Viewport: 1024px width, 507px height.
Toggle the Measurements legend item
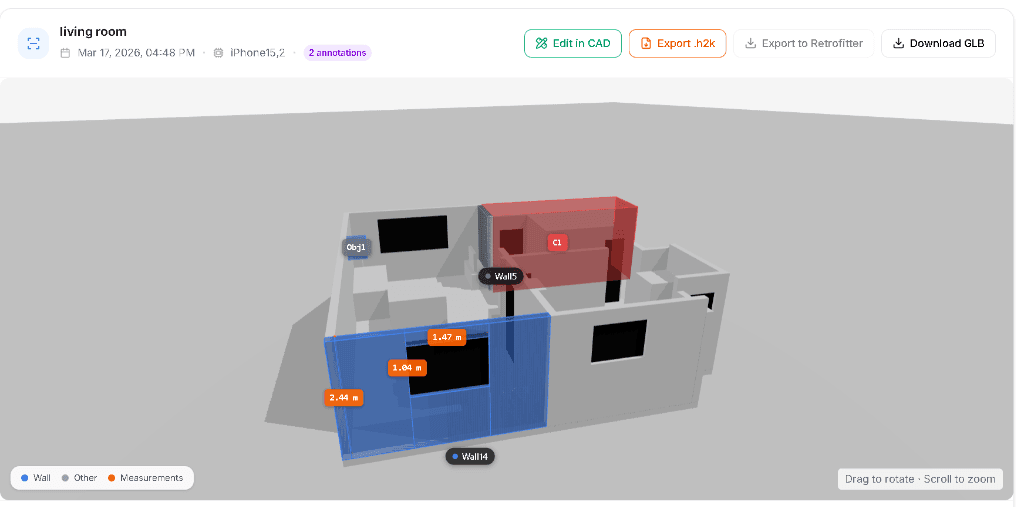click(145, 478)
